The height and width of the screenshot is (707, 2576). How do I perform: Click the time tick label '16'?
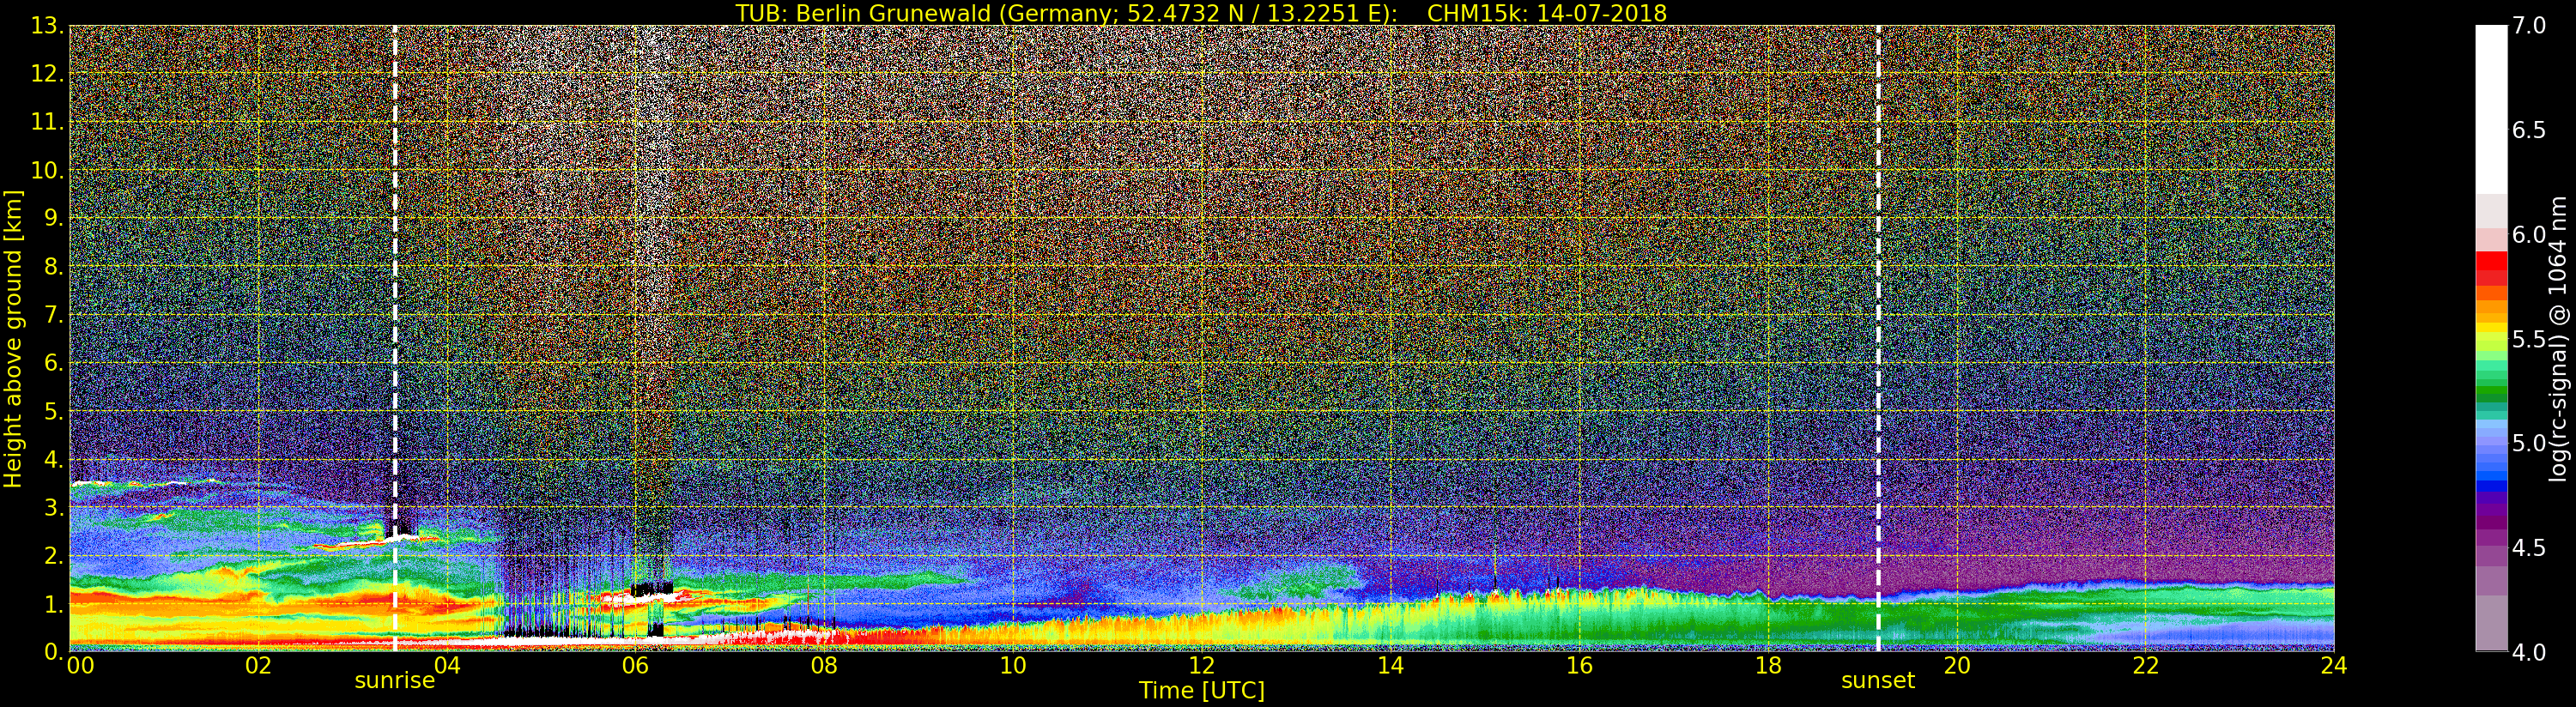[1579, 666]
